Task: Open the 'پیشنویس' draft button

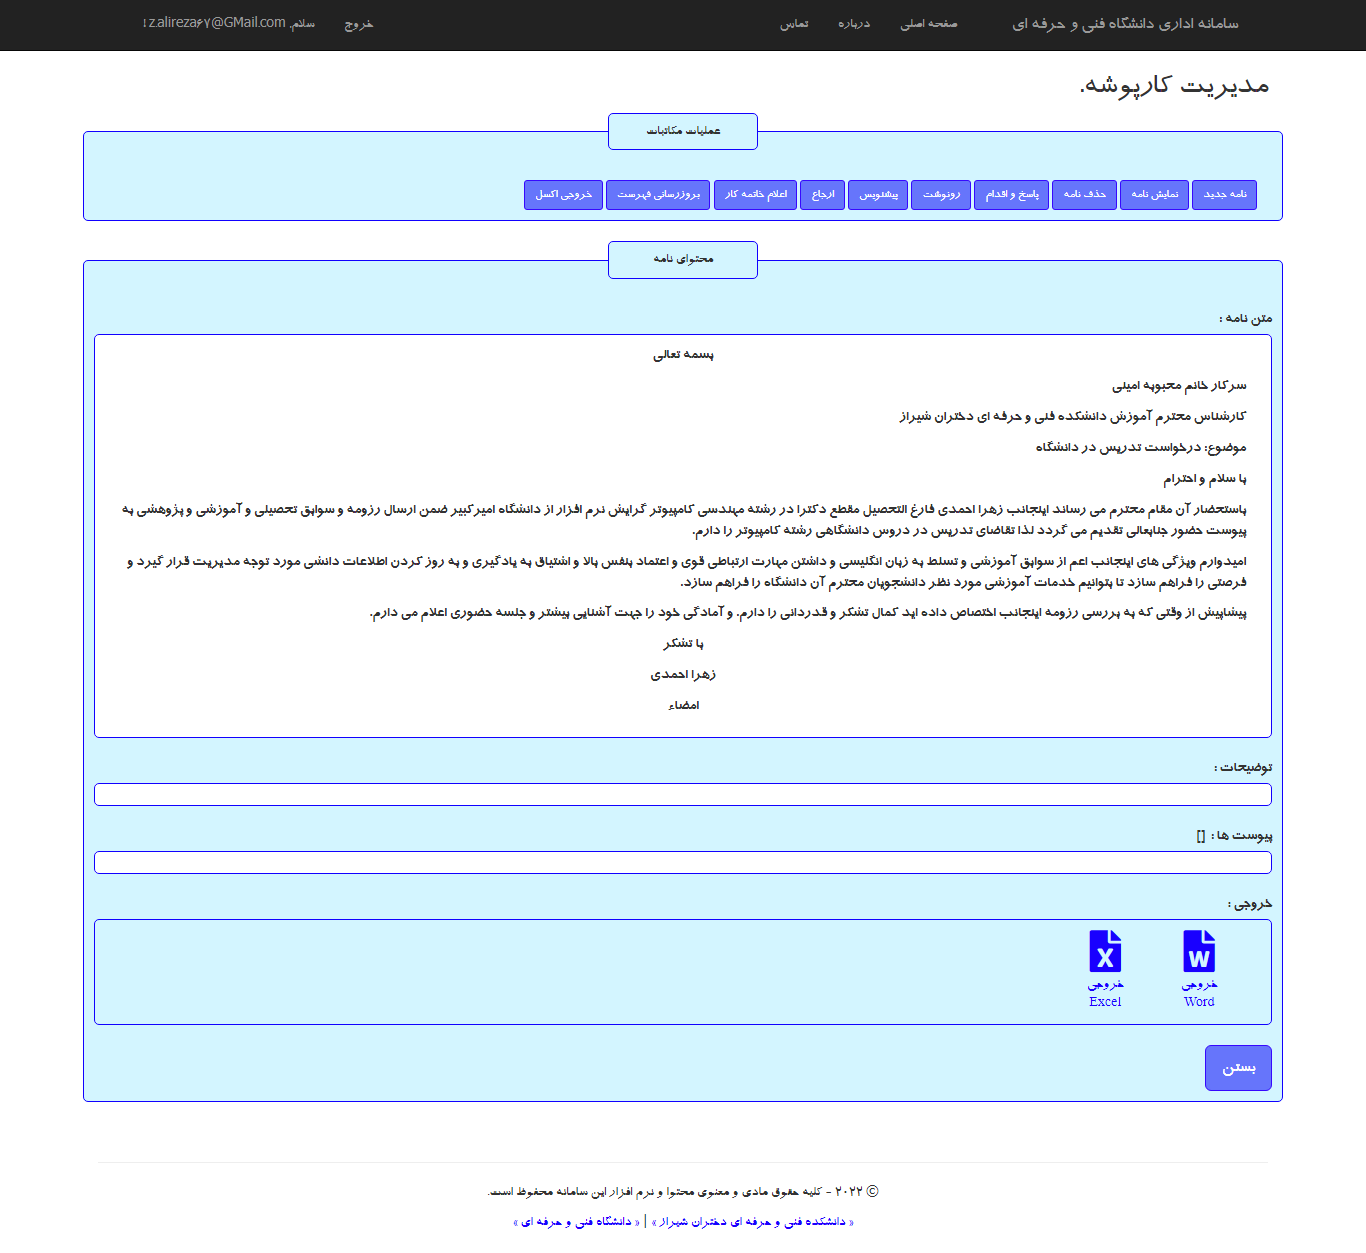Action: [x=878, y=194]
